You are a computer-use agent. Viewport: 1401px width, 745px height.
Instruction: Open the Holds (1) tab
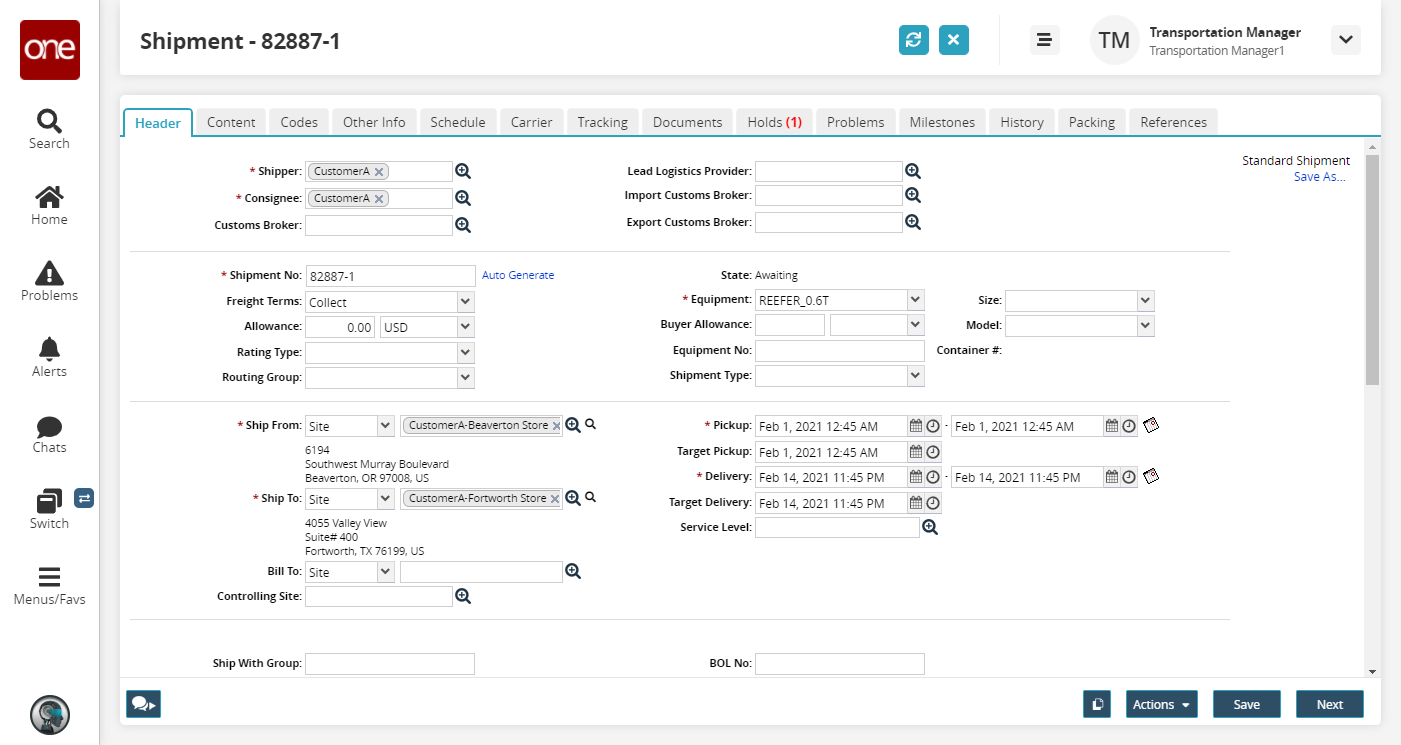pyautogui.click(x=774, y=122)
